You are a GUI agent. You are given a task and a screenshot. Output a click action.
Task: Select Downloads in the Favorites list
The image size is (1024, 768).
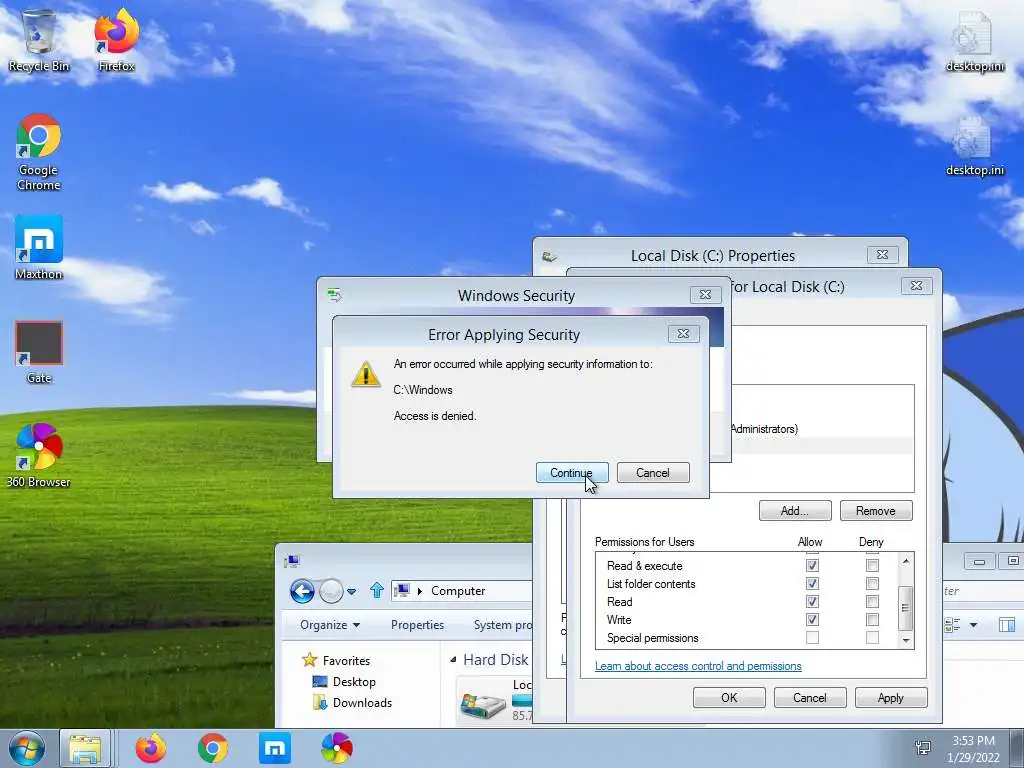click(353, 703)
